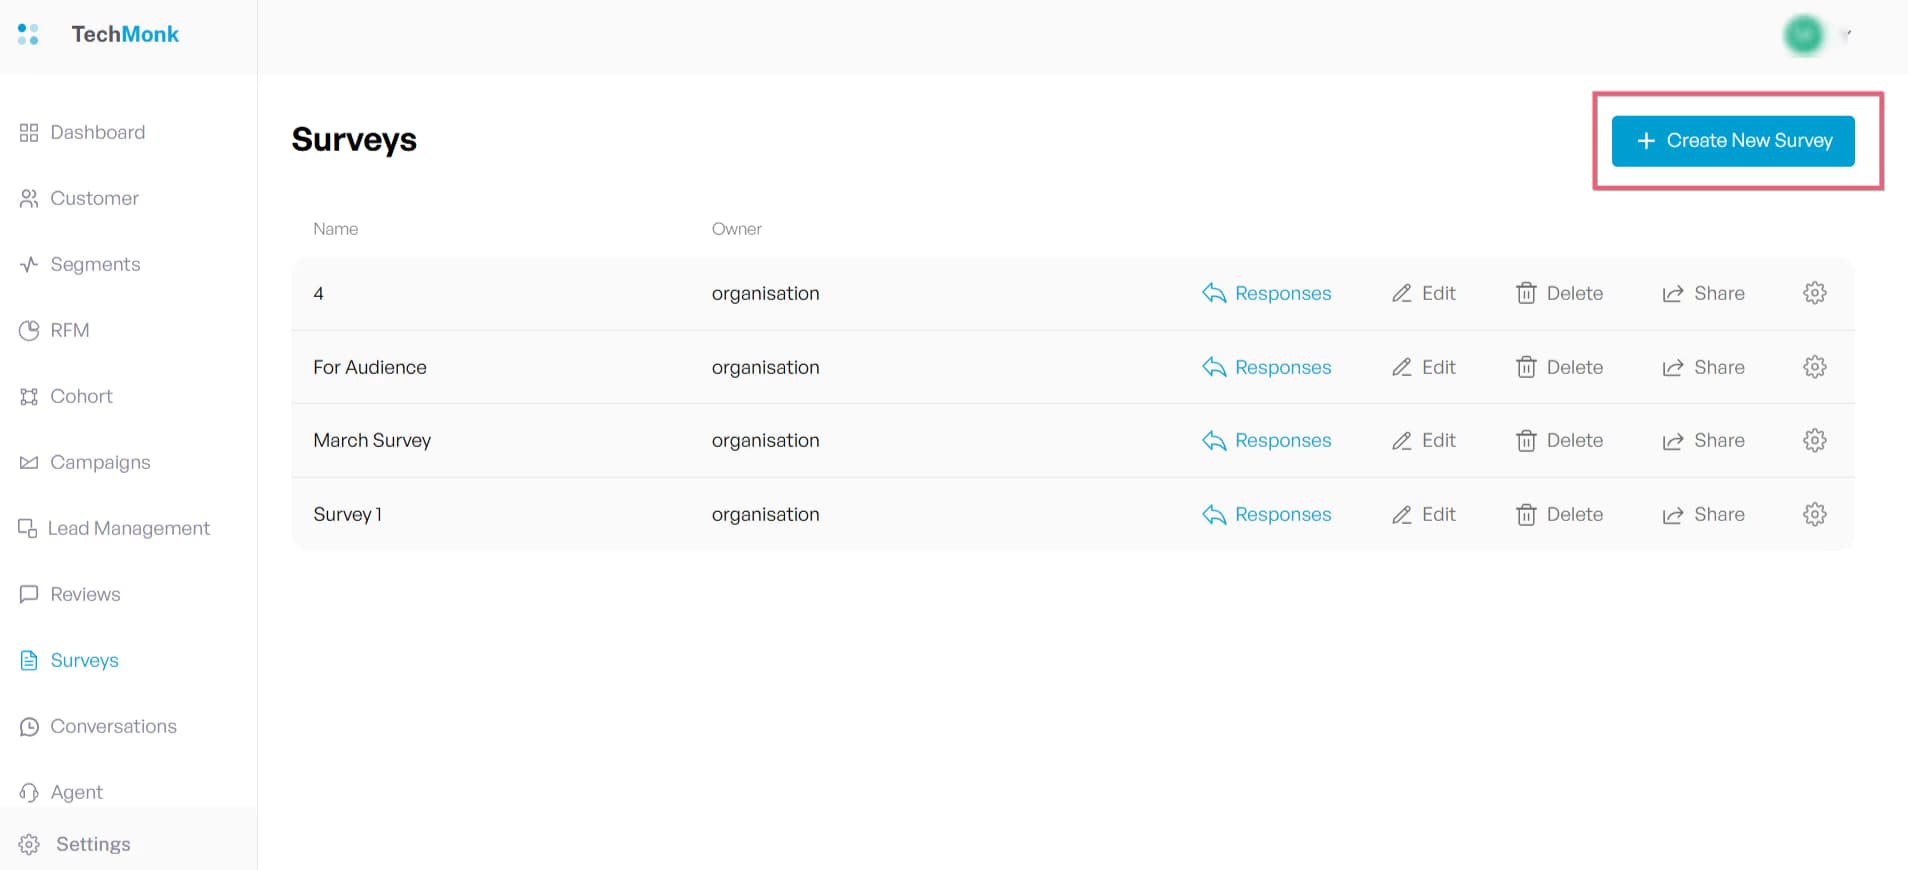Open gear settings for survey 4
Screen dimensions: 1908x870
click(1815, 293)
